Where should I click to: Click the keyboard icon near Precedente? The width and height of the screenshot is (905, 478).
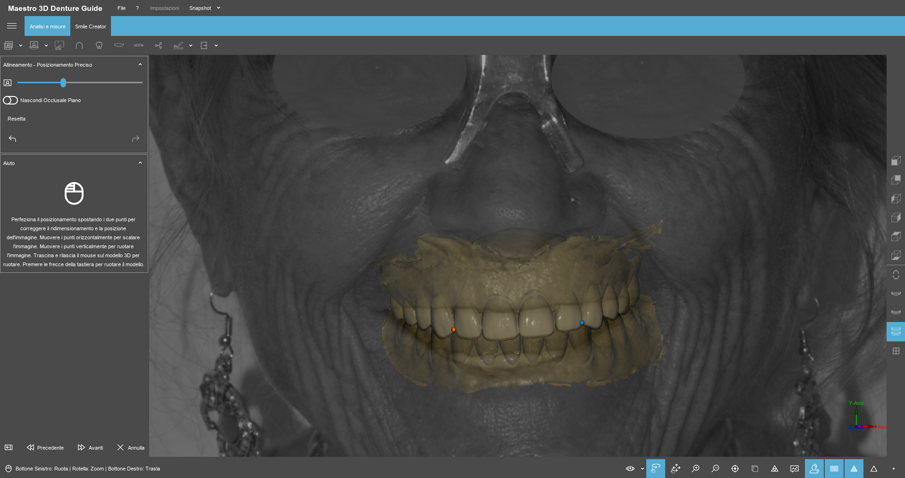click(x=9, y=447)
